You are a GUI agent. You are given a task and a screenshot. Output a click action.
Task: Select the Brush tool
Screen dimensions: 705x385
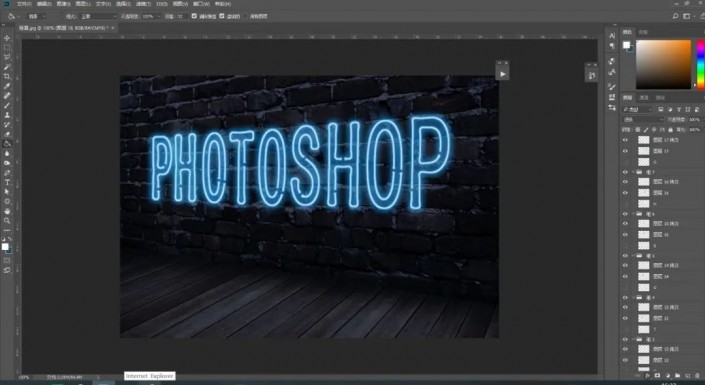[7, 105]
